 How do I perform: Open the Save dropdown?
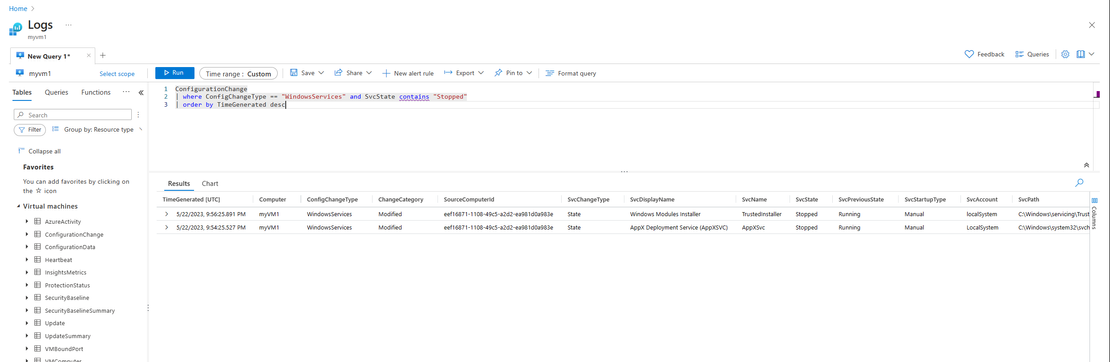(307, 73)
